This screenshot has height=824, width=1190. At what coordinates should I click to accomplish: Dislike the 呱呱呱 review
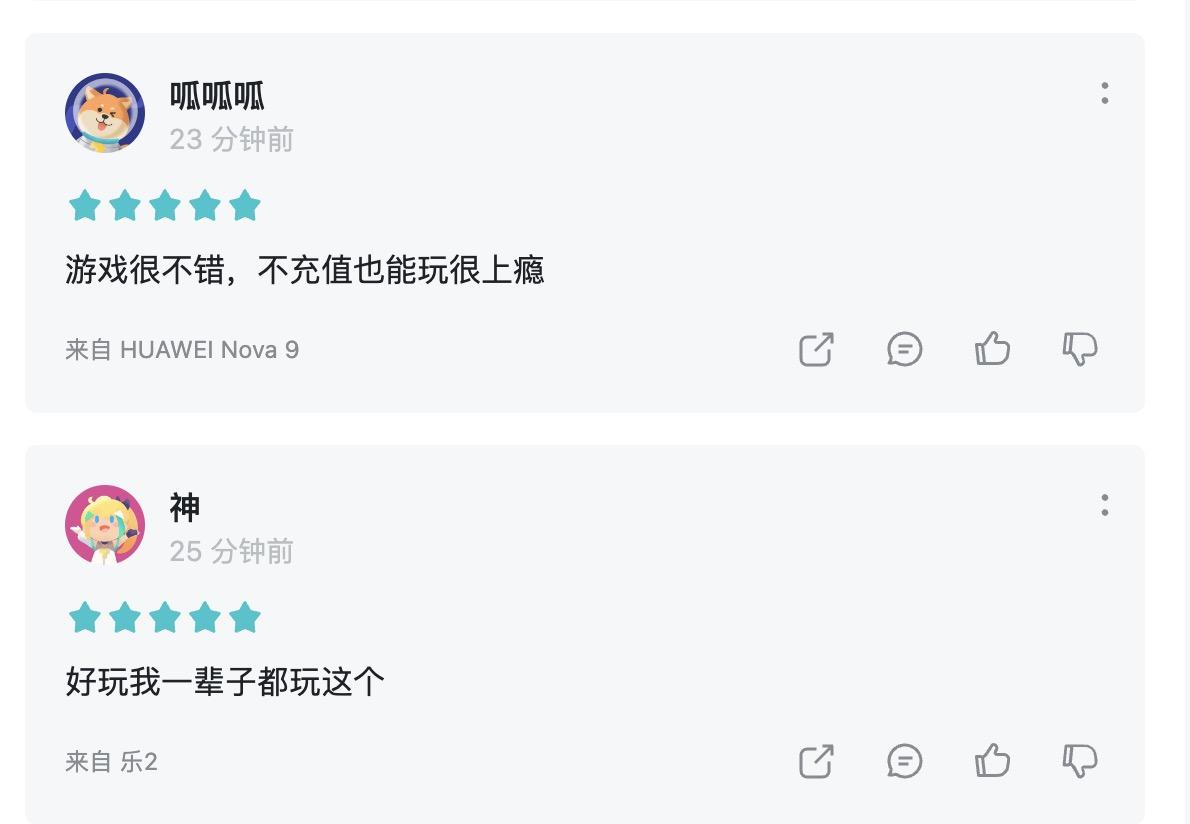coord(1080,349)
